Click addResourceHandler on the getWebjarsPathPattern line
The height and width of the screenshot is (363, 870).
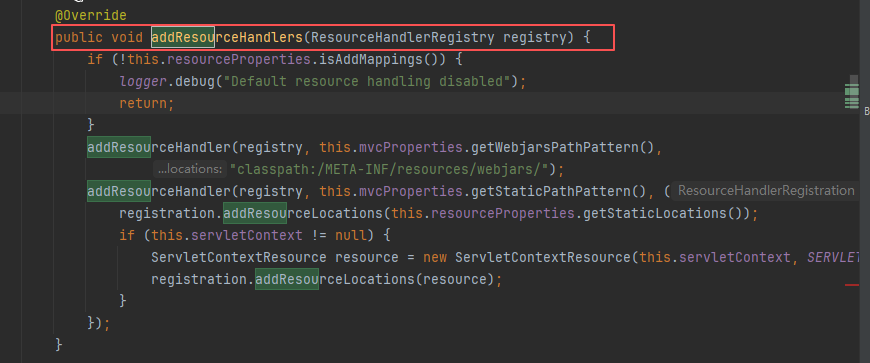tap(158, 148)
